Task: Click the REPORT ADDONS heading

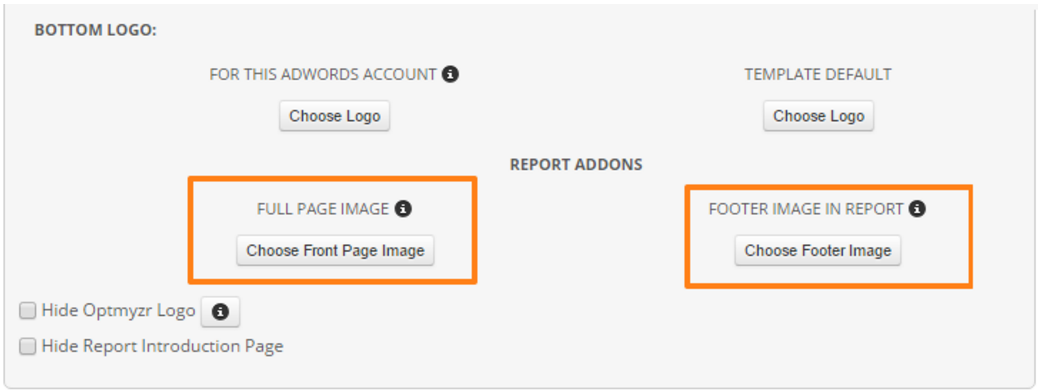Action: click(576, 164)
